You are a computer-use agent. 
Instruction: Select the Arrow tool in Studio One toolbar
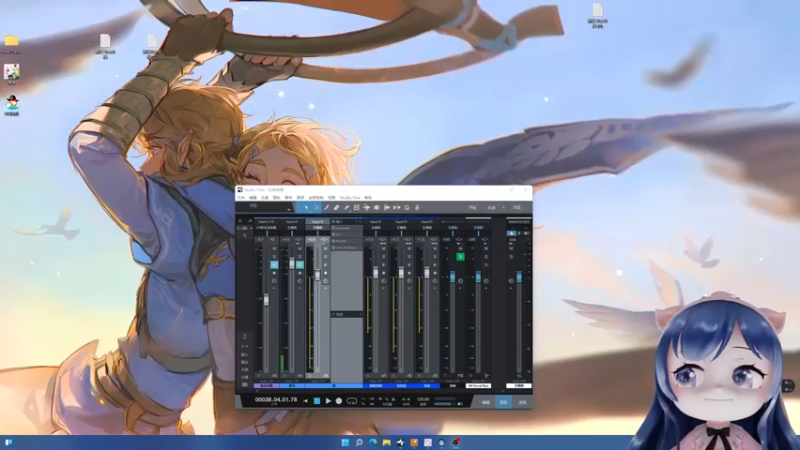pyautogui.click(x=306, y=208)
